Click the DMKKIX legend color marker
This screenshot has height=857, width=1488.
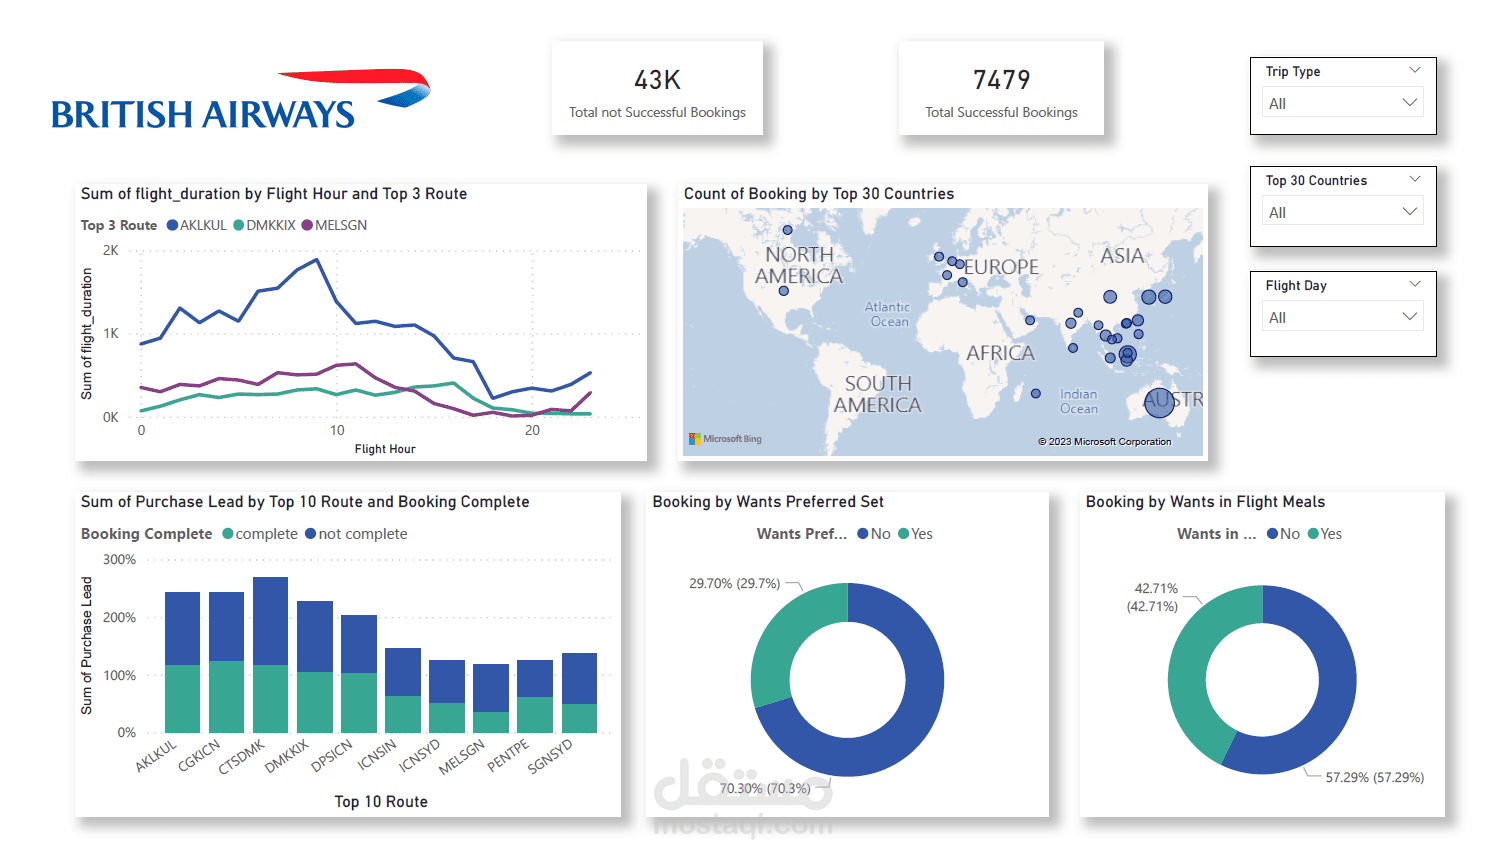(x=239, y=225)
